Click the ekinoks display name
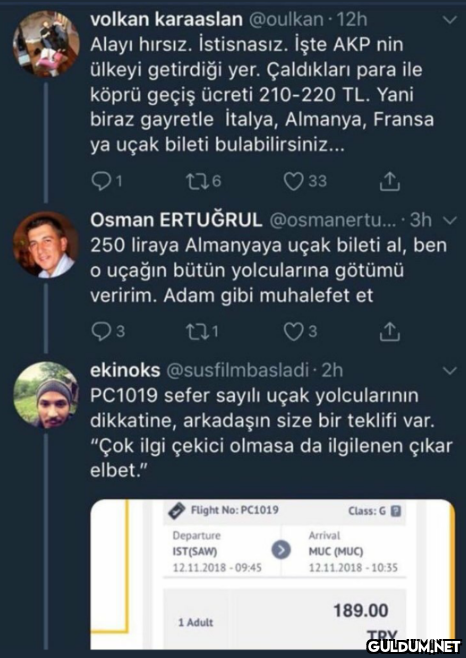Screen dimensions: 466x658 pos(125,371)
